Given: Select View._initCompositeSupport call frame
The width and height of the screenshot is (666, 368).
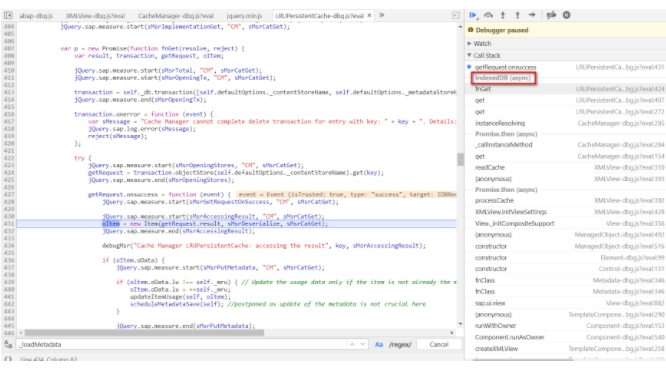Looking at the screenshot, I should point(565,223).
